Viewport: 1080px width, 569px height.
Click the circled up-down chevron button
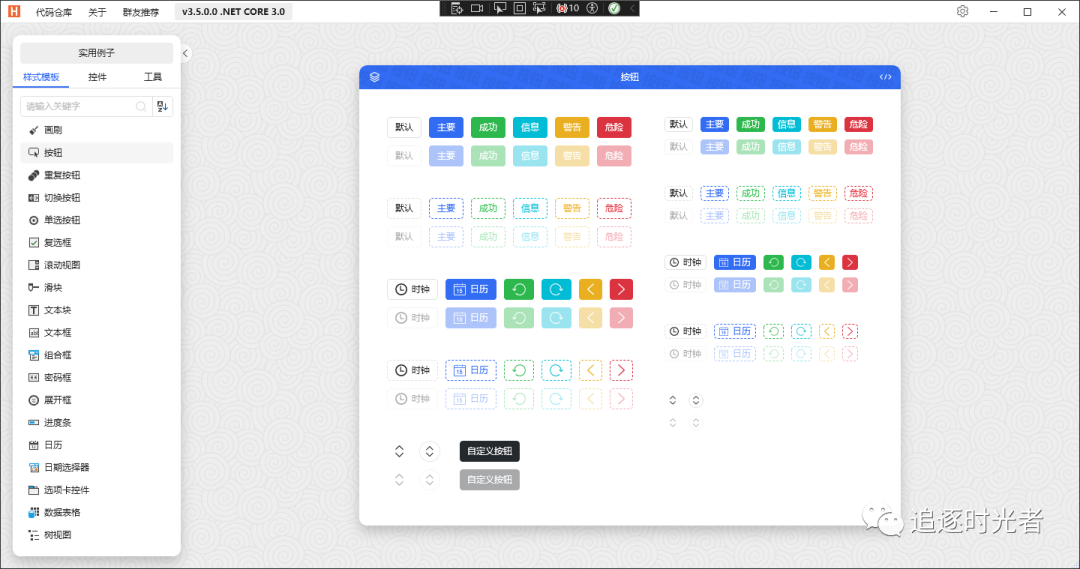429,451
